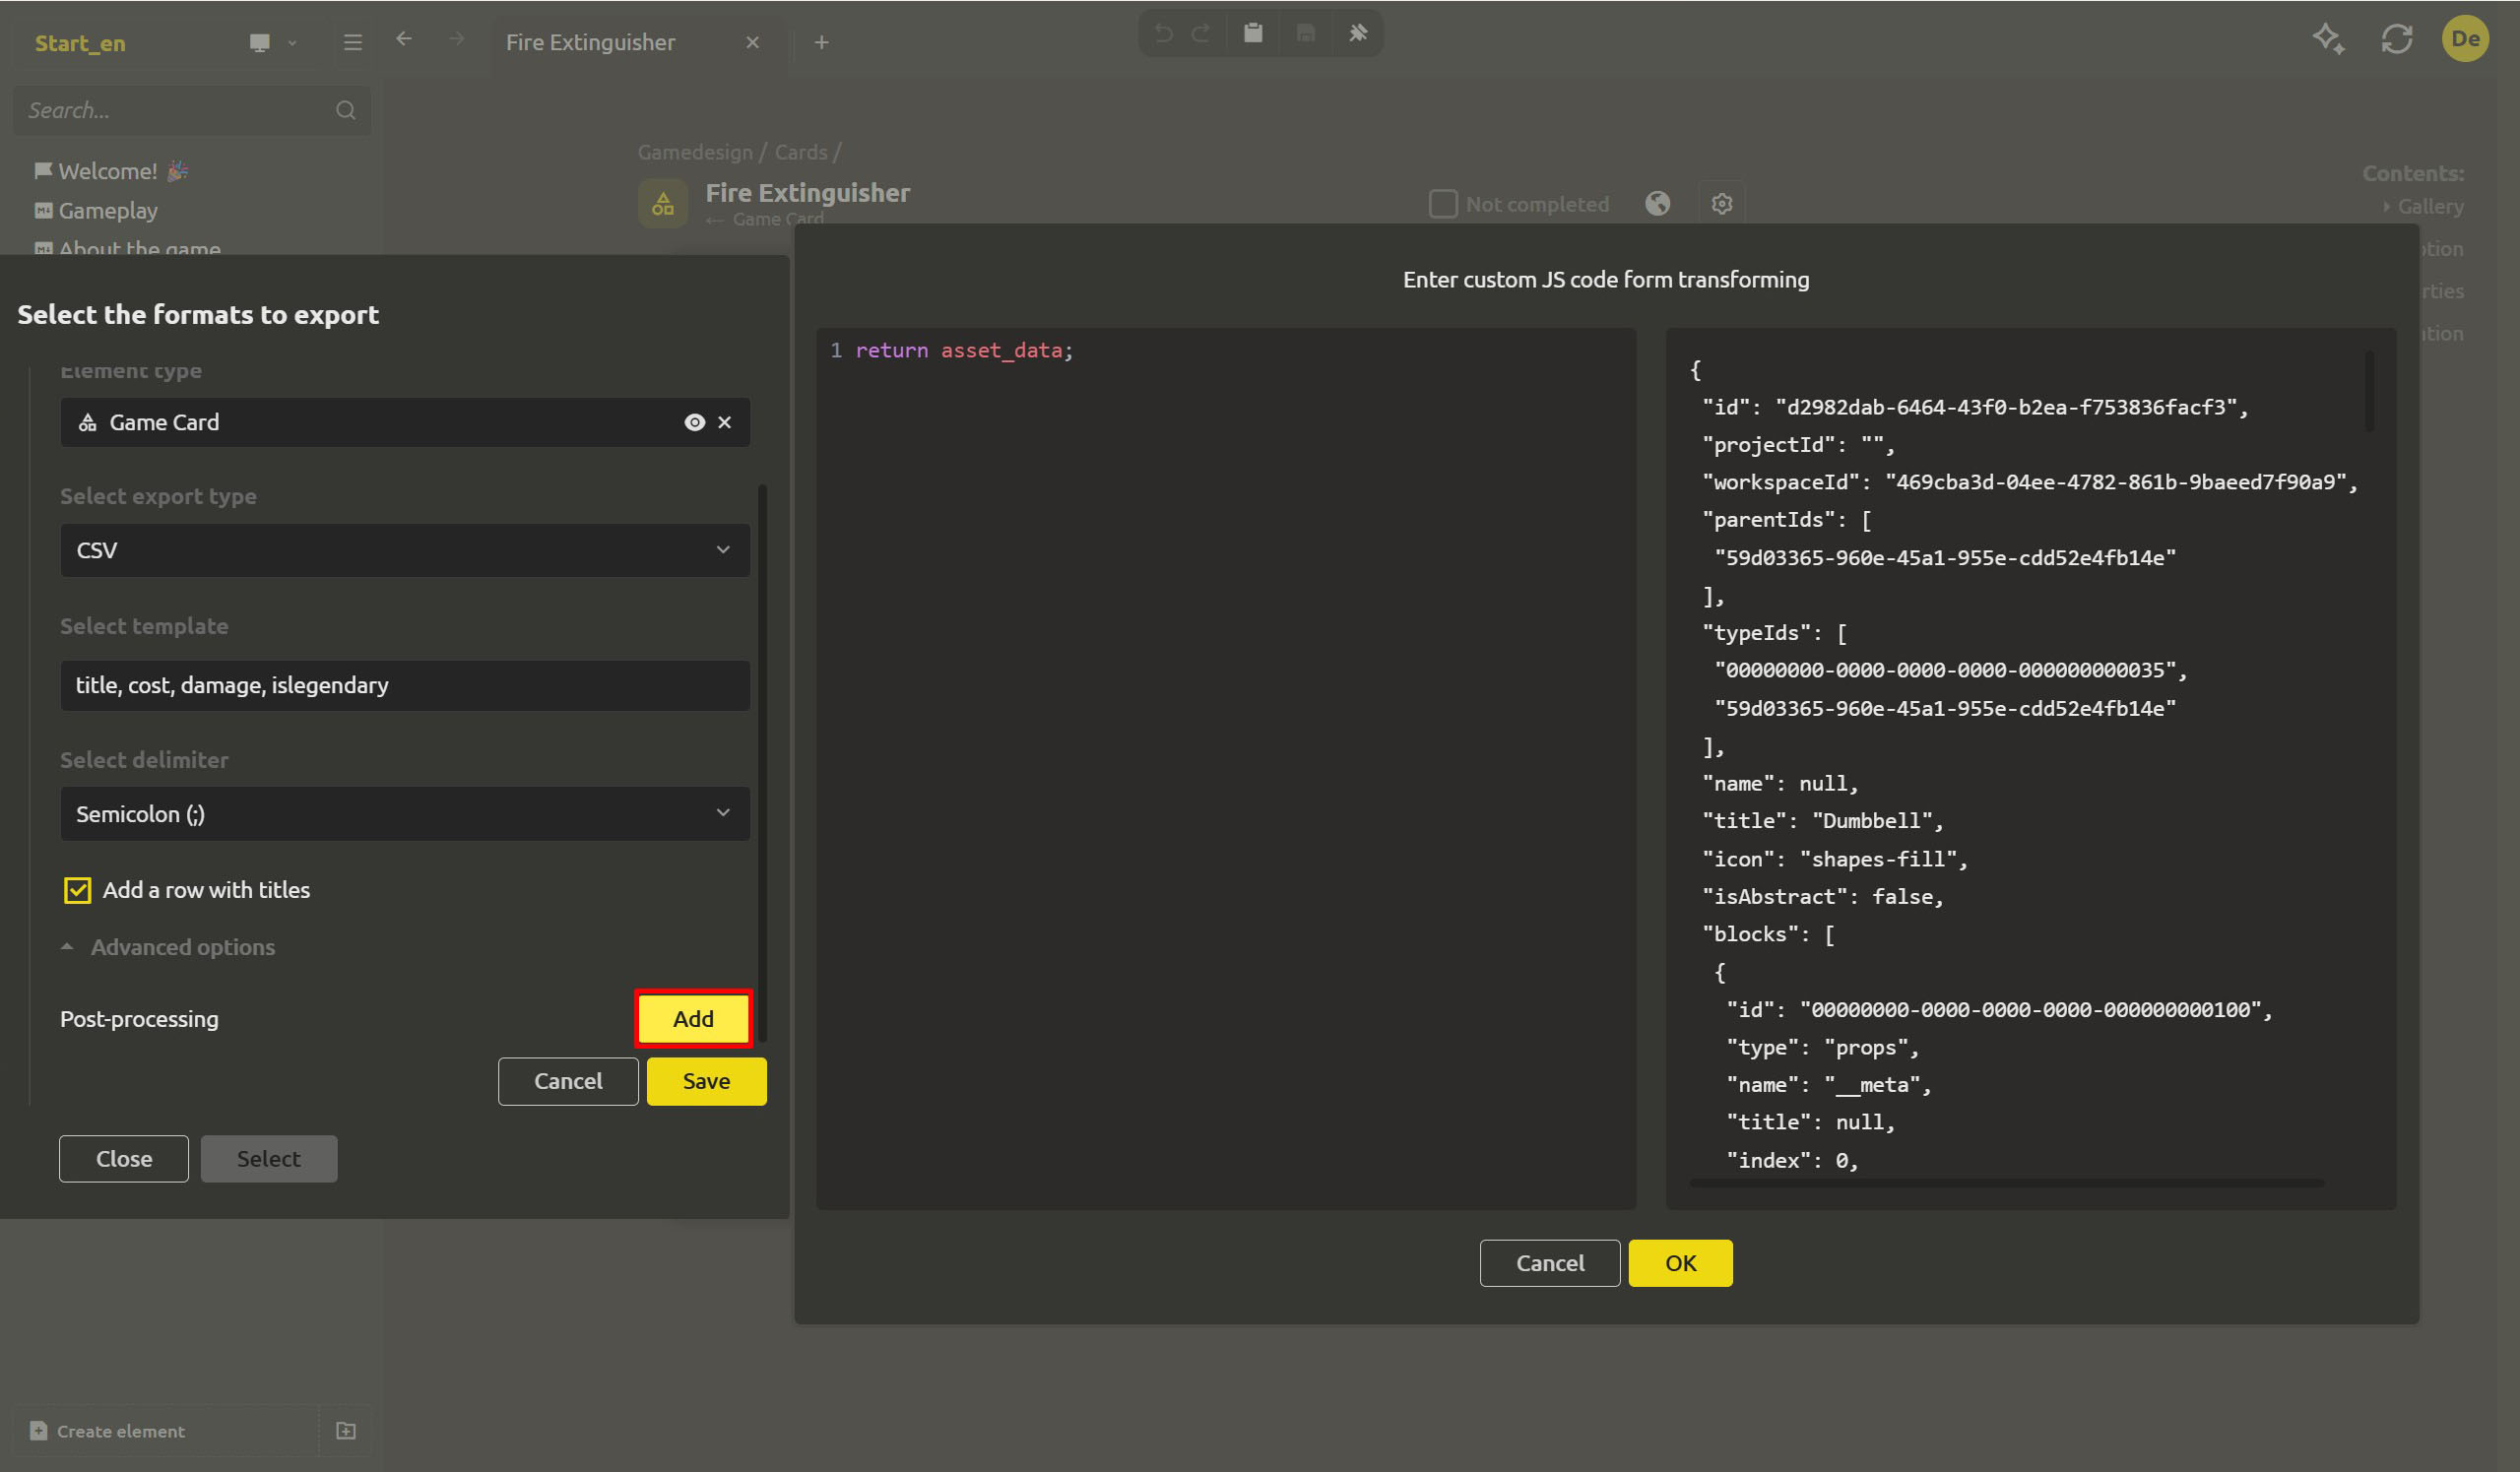Collapse the Advanced options section
This screenshot has width=2520, height=1472.
point(168,947)
